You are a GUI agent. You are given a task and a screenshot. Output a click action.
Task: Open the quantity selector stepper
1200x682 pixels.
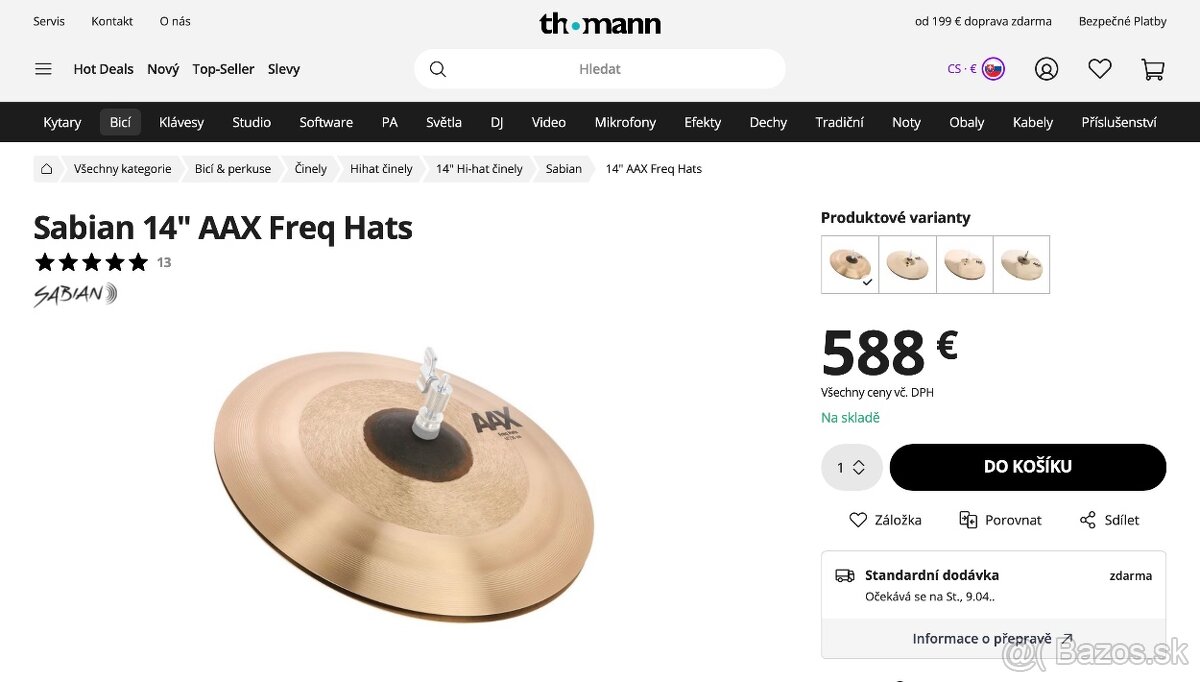tap(851, 467)
